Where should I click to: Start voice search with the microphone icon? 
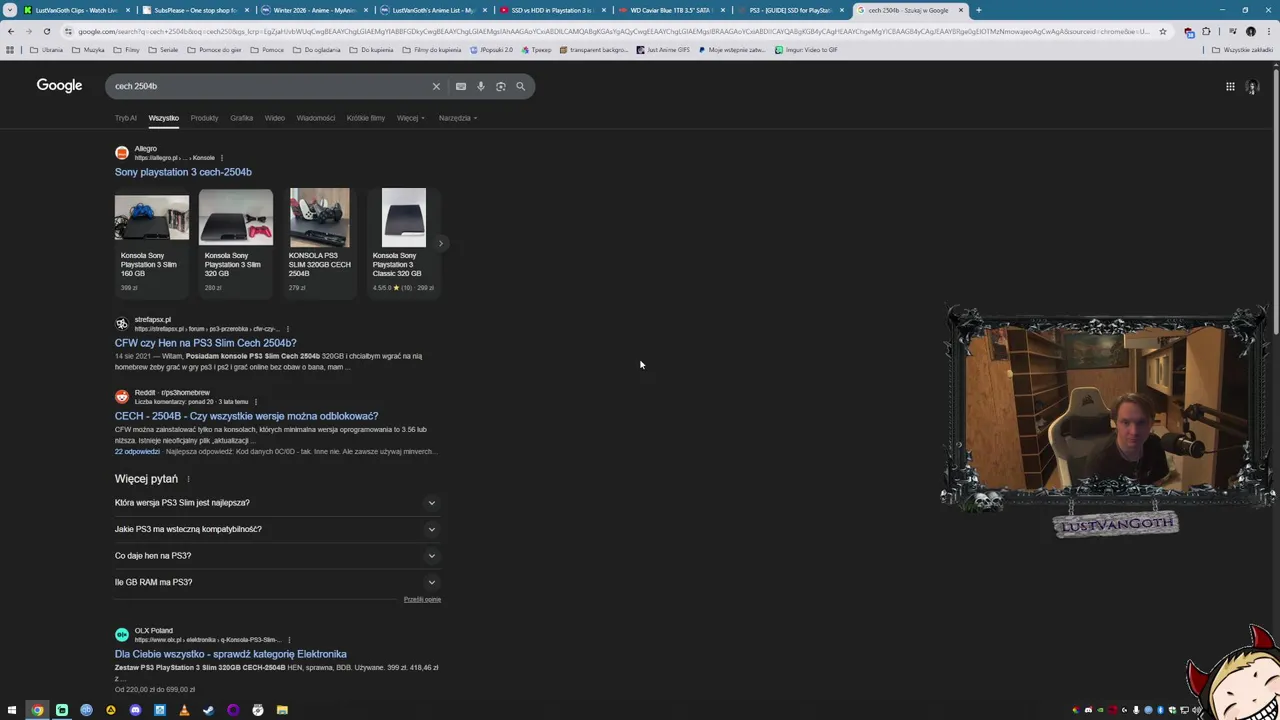(481, 86)
